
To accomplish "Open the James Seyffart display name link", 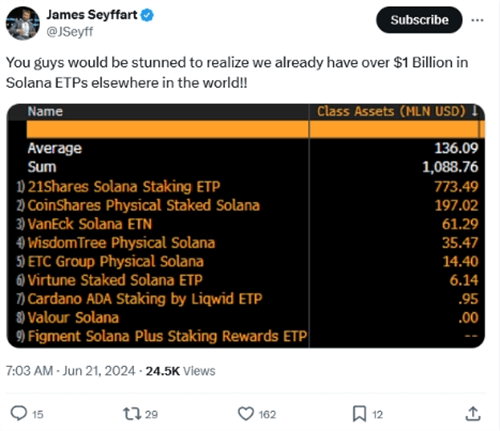I will point(92,15).
